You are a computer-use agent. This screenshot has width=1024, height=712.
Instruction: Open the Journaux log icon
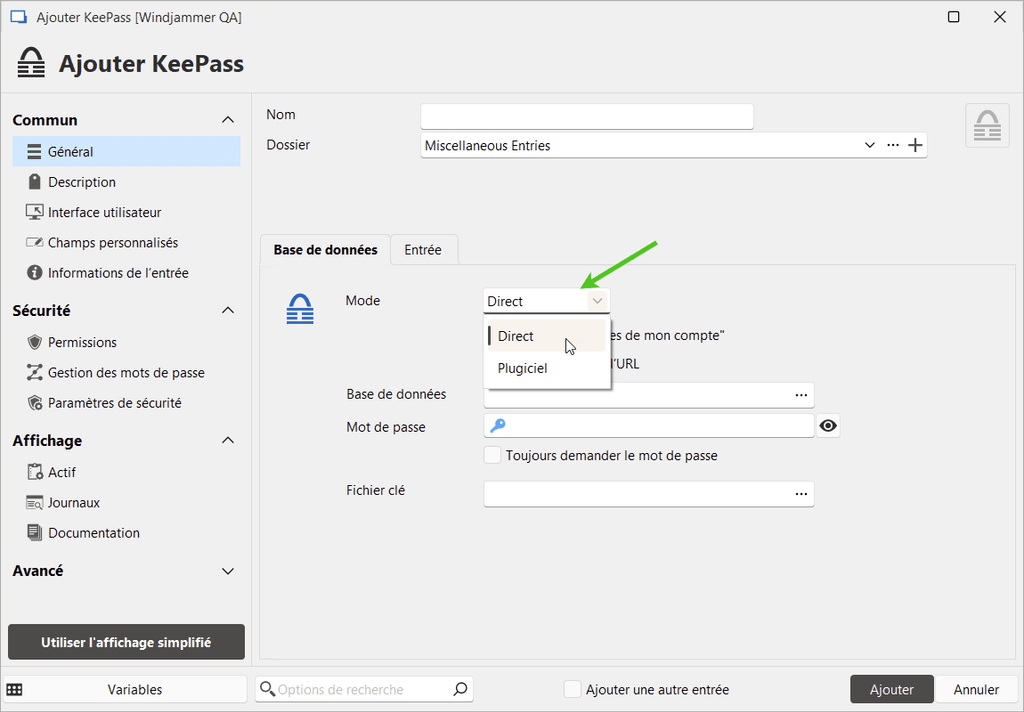click(33, 502)
